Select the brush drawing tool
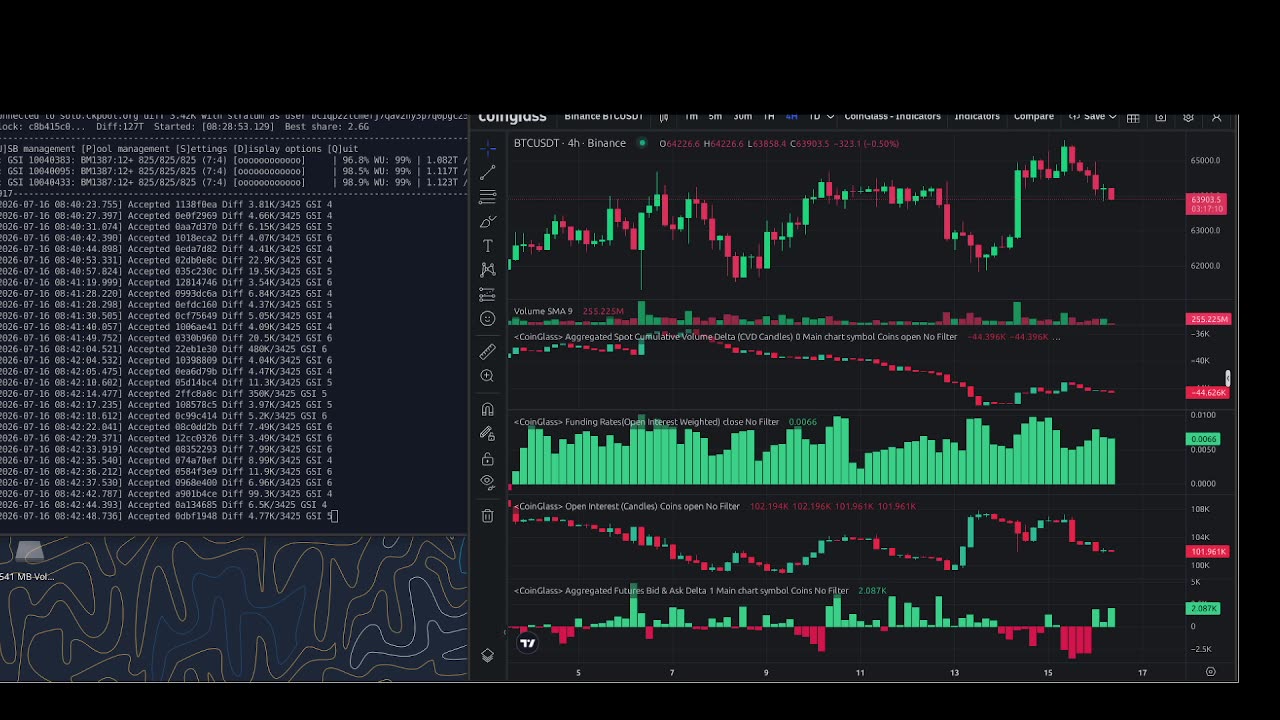Image resolution: width=1280 pixels, height=720 pixels. [x=488, y=221]
